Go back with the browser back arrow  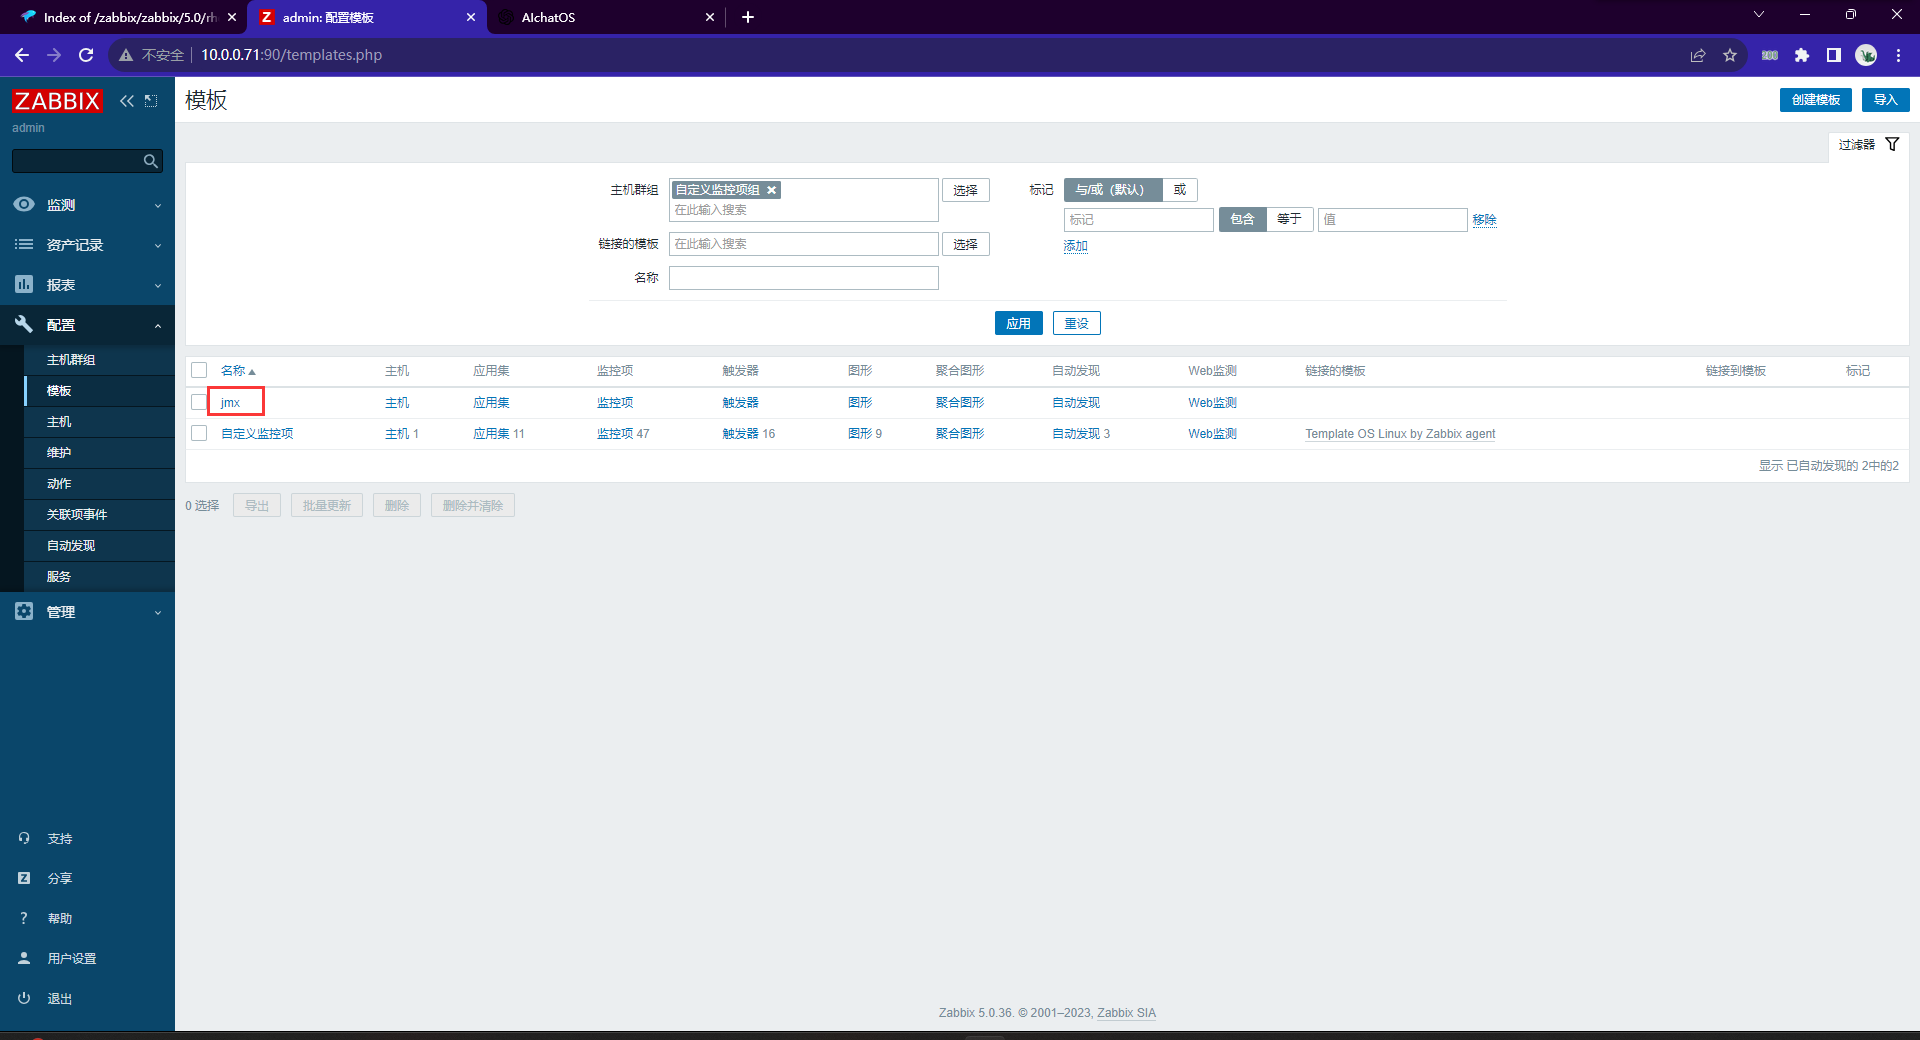pyautogui.click(x=22, y=55)
